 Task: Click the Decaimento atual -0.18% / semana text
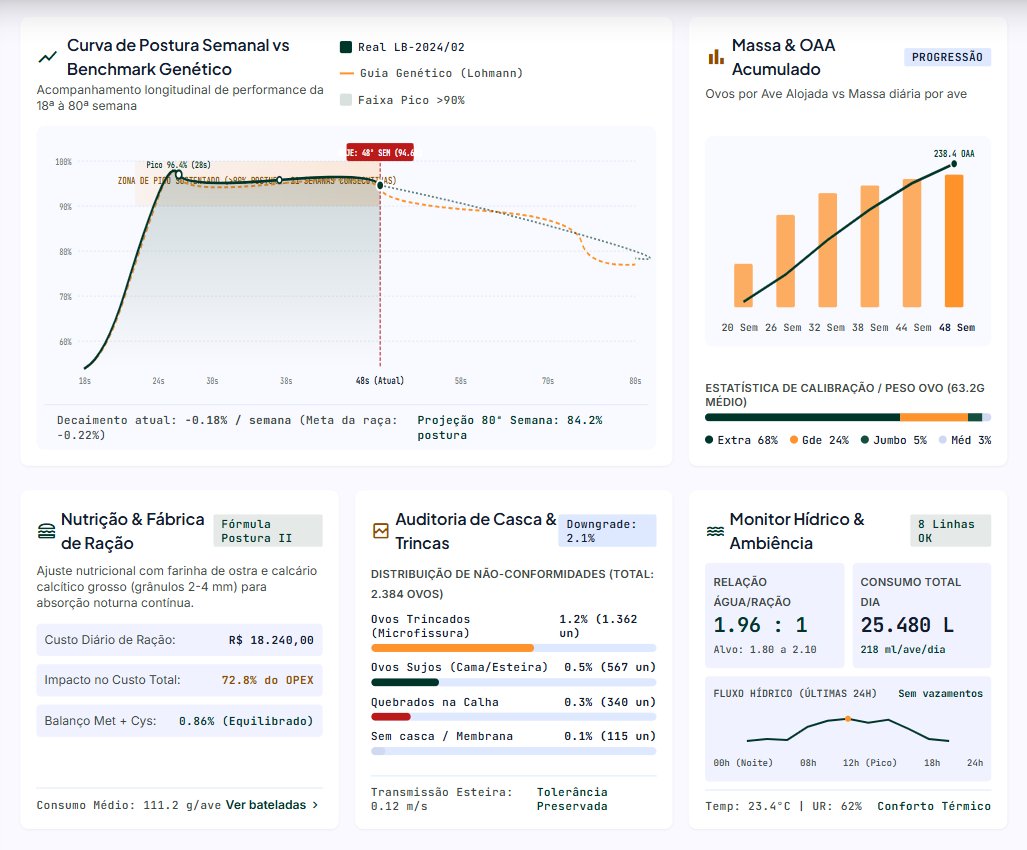pyautogui.click(x=227, y=428)
